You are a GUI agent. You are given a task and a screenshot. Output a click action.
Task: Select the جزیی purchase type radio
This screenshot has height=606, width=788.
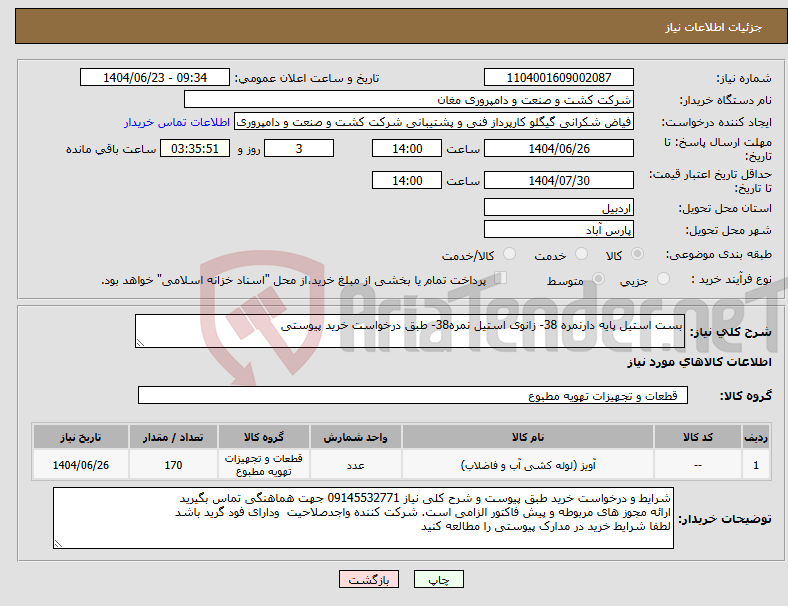[663, 279]
